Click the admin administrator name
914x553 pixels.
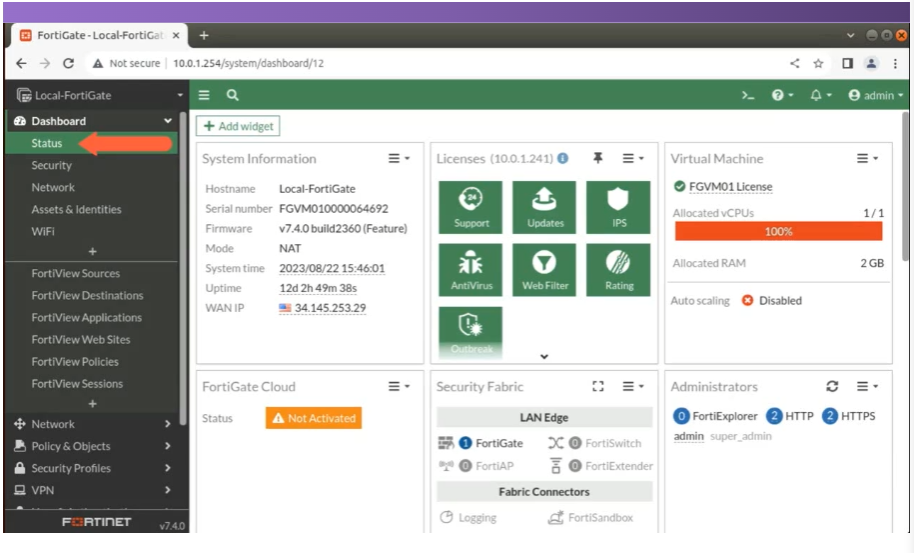(x=688, y=436)
